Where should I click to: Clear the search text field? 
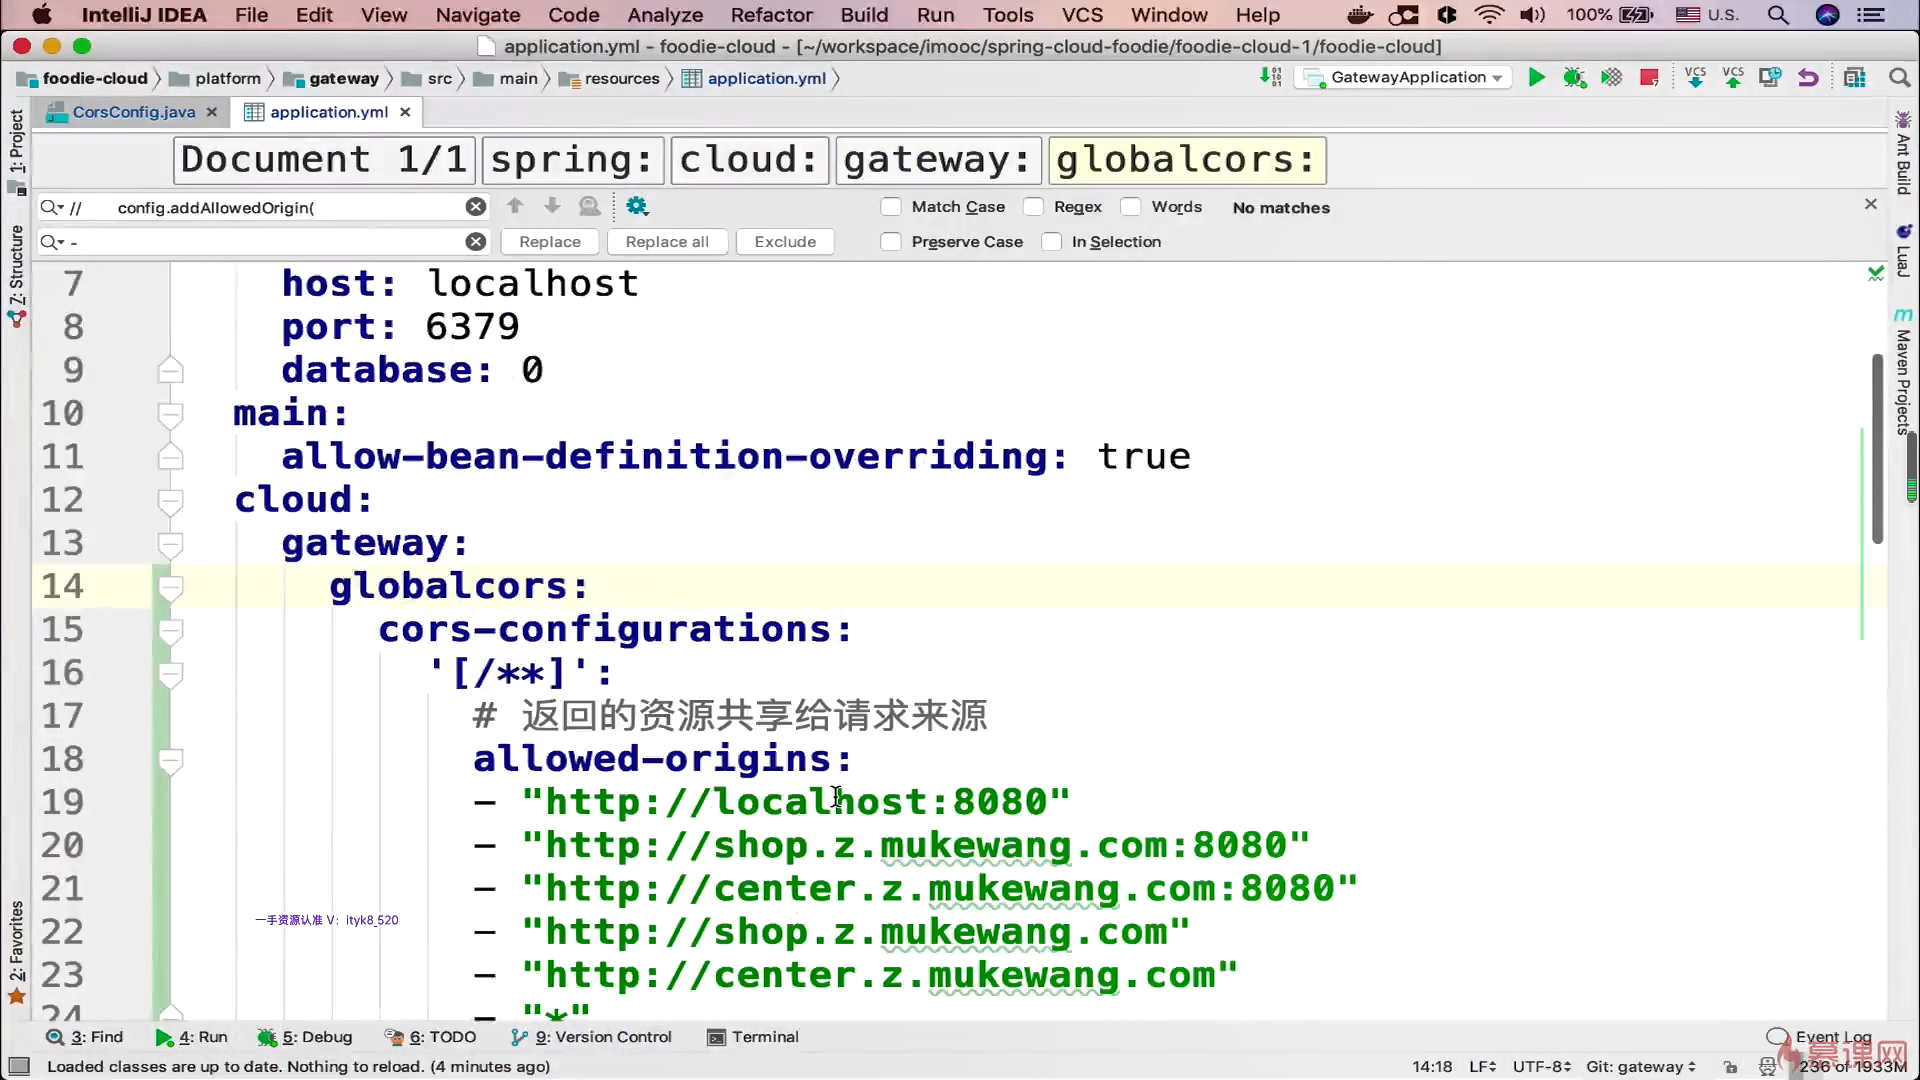click(x=476, y=207)
